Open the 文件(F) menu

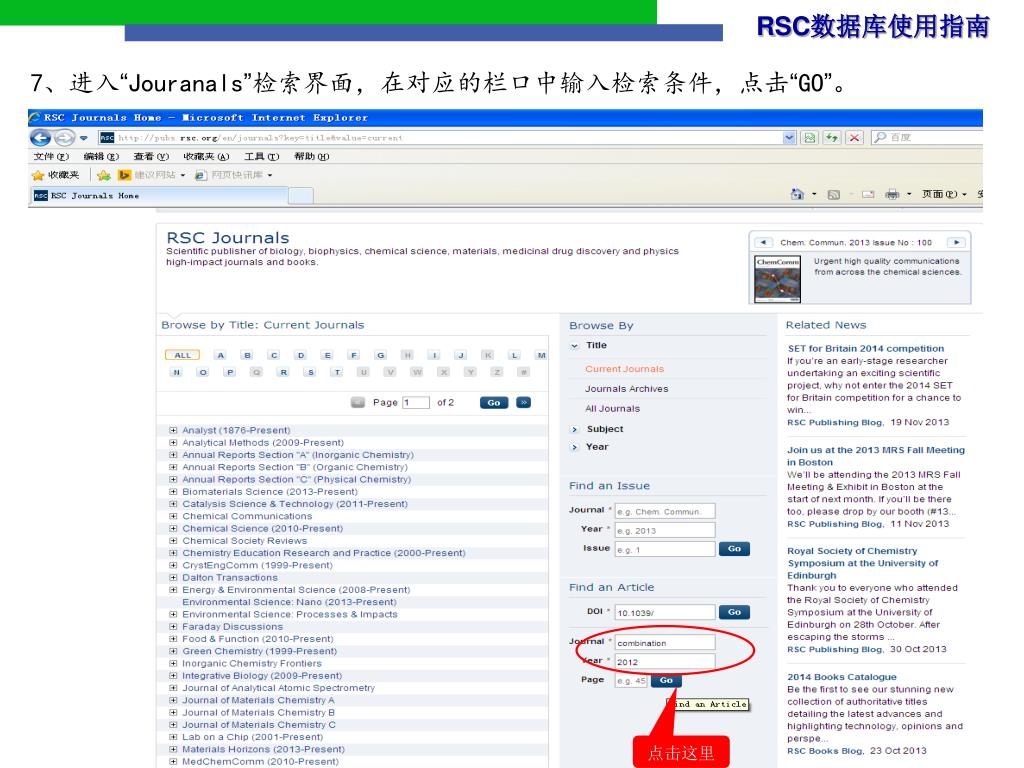click(51, 157)
